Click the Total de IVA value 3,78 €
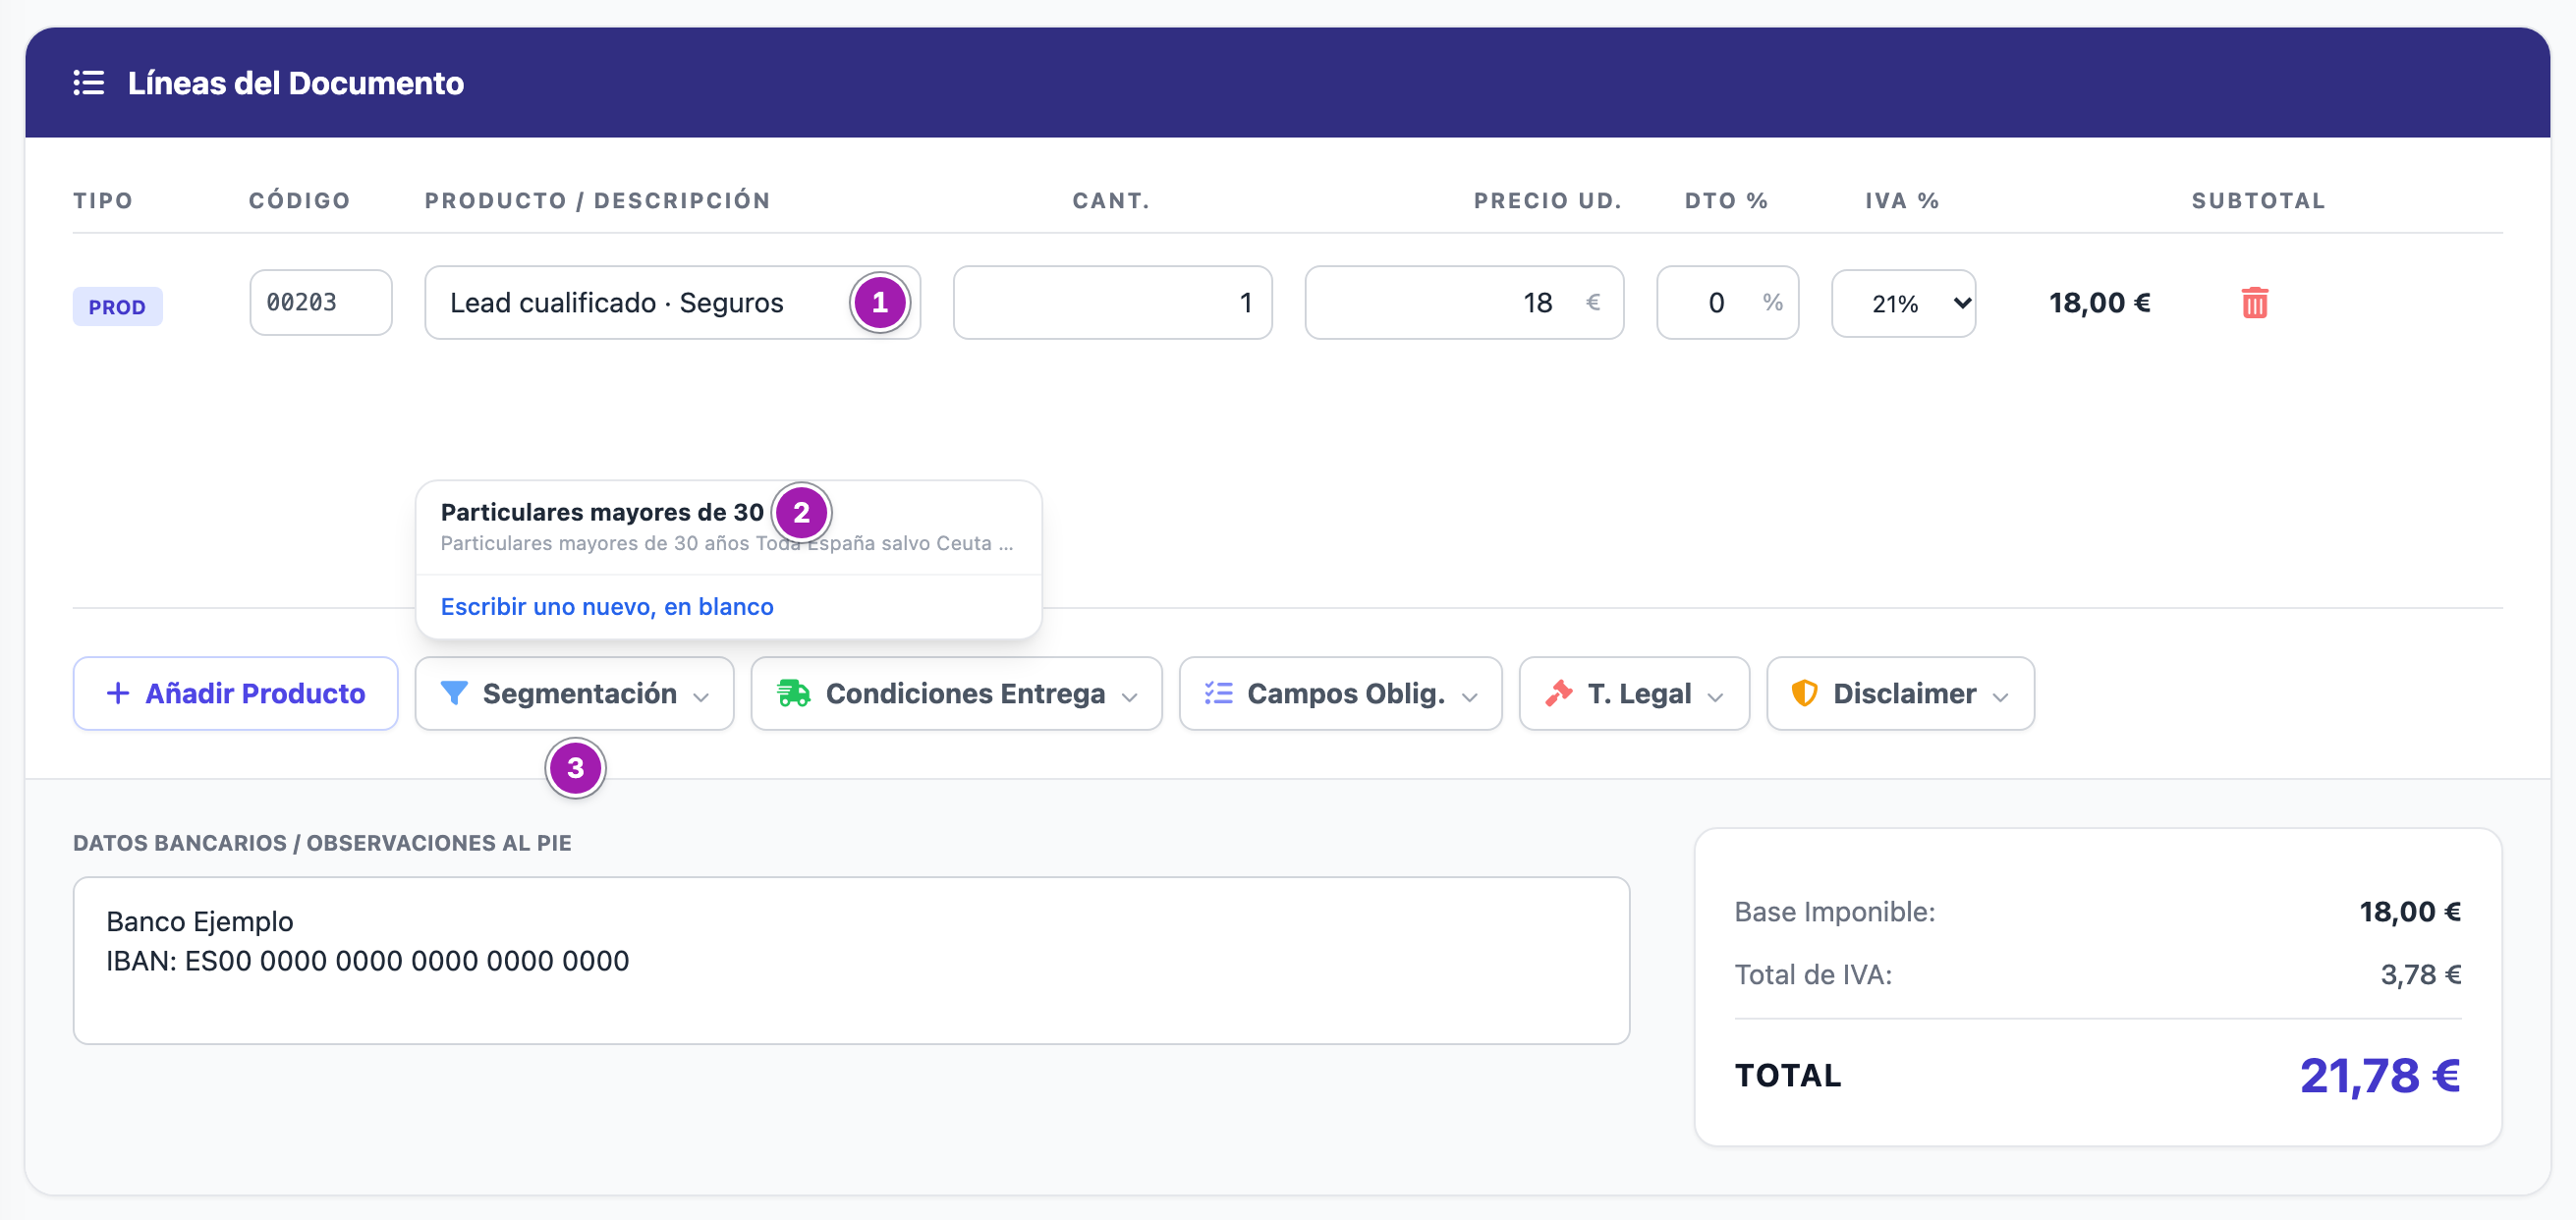Image resolution: width=2576 pixels, height=1220 pixels. 2420,974
